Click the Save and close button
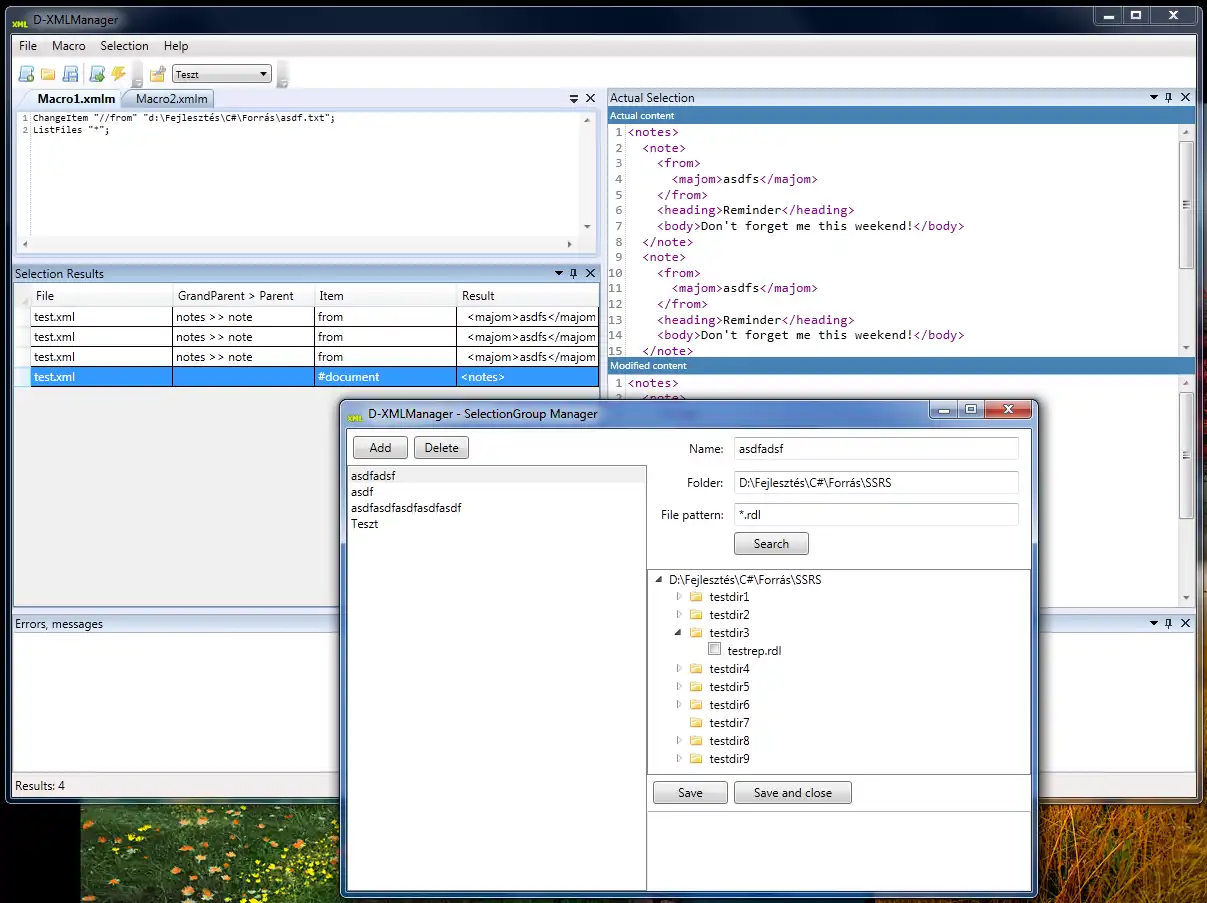The image size is (1207, 903). (792, 793)
